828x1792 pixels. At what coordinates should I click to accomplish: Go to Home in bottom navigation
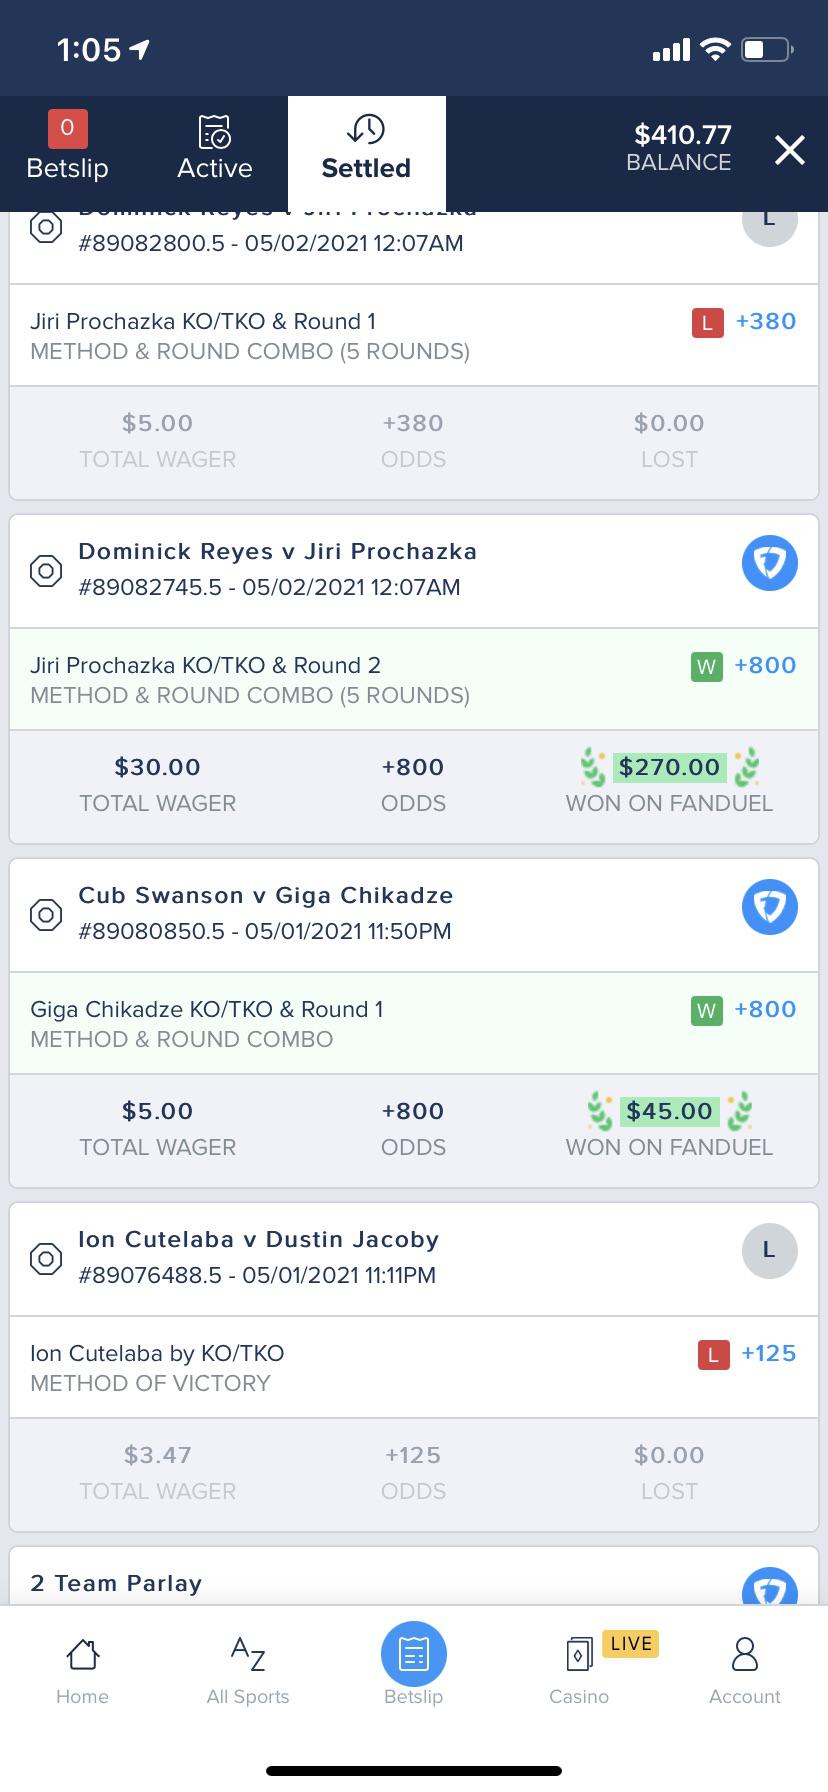click(82, 1672)
